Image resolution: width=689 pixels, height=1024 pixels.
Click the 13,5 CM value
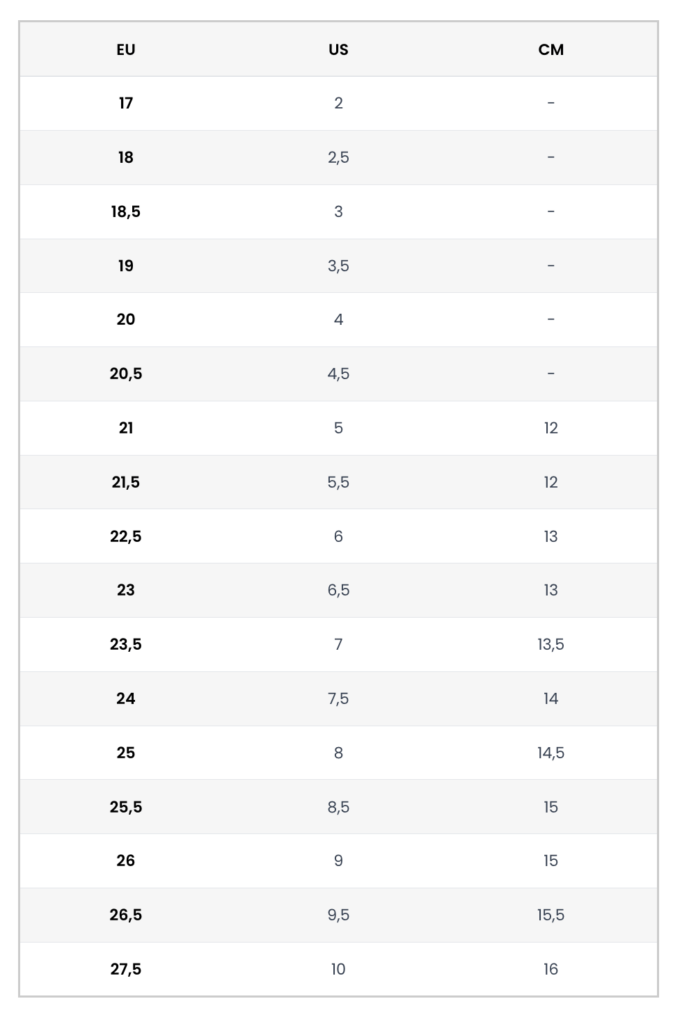coord(551,644)
